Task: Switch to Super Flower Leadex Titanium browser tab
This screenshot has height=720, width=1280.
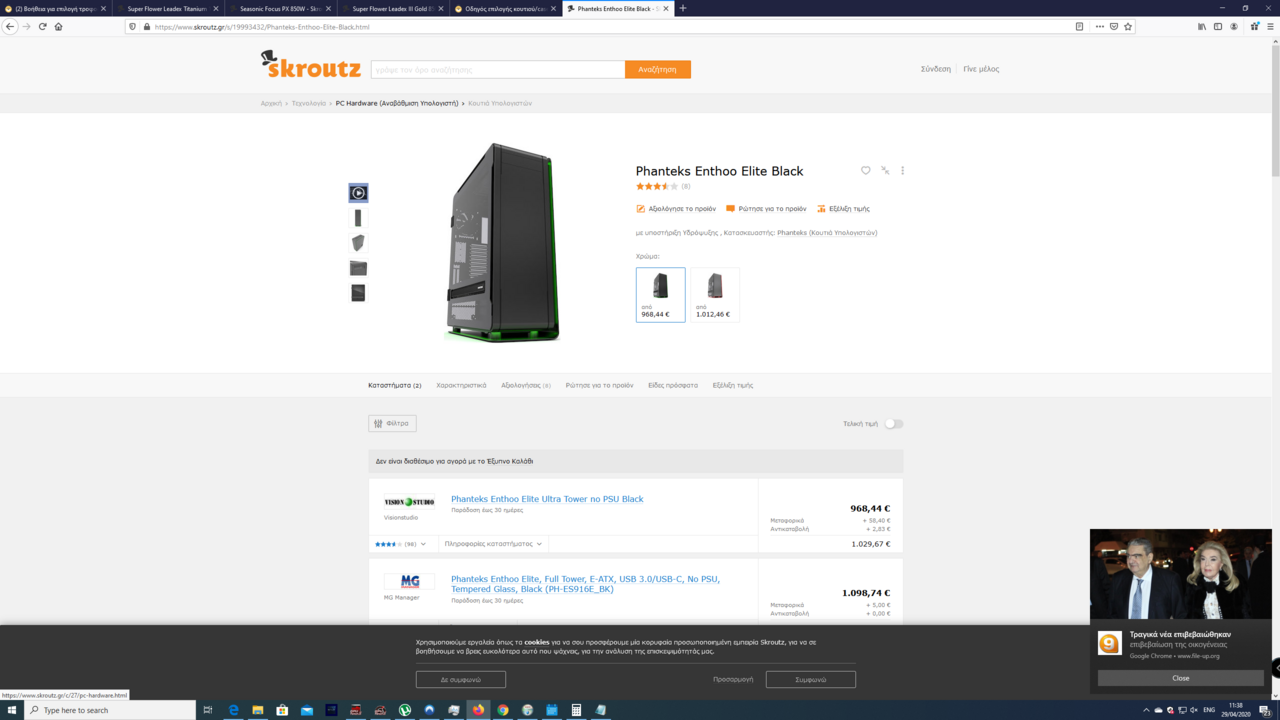Action: pos(166,8)
